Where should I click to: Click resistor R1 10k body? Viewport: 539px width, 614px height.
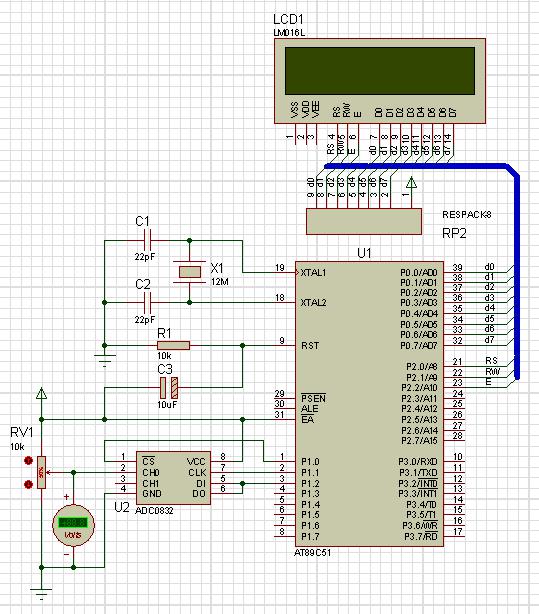(x=173, y=345)
